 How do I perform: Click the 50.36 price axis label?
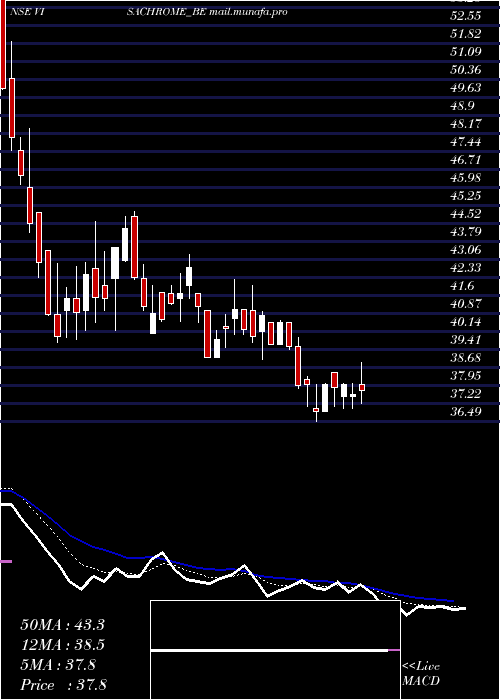coord(464,70)
